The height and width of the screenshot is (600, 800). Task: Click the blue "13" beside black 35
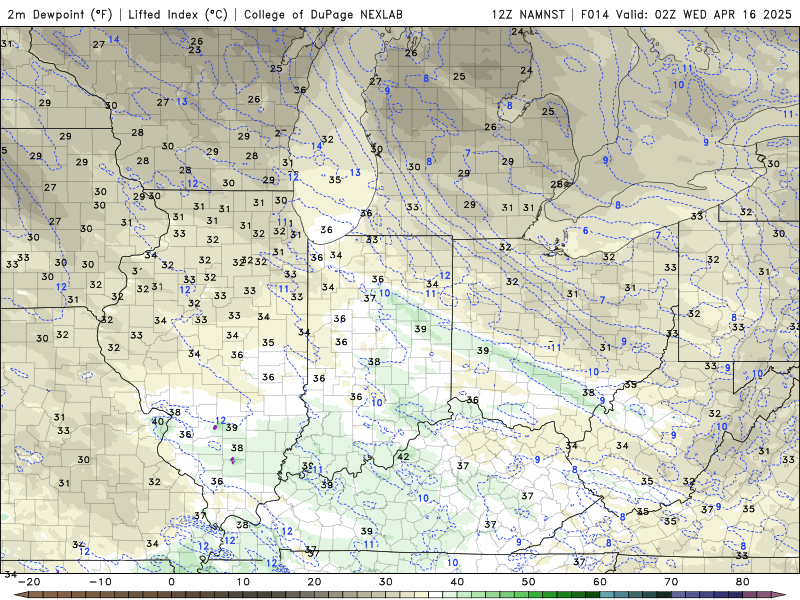point(355,172)
